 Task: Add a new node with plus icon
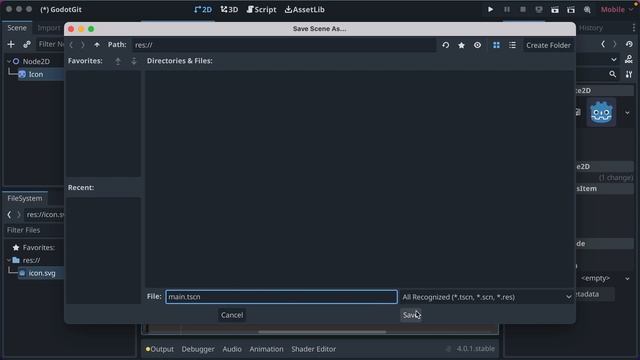click(11, 44)
